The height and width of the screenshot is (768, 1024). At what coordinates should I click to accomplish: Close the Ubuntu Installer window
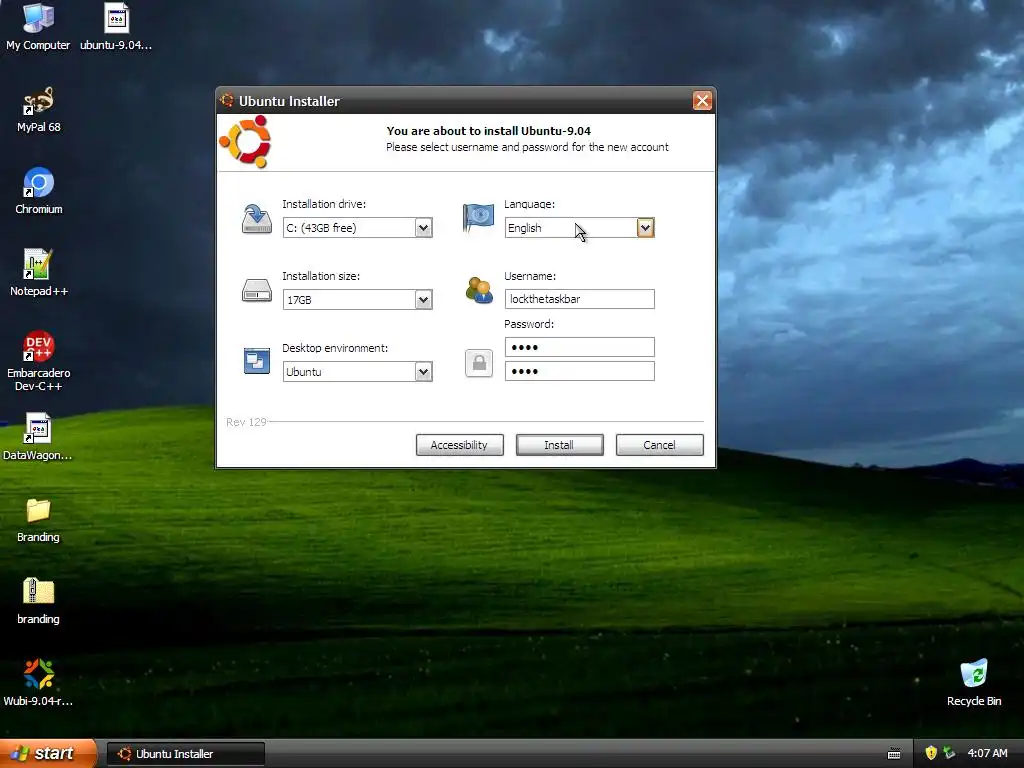(x=702, y=101)
